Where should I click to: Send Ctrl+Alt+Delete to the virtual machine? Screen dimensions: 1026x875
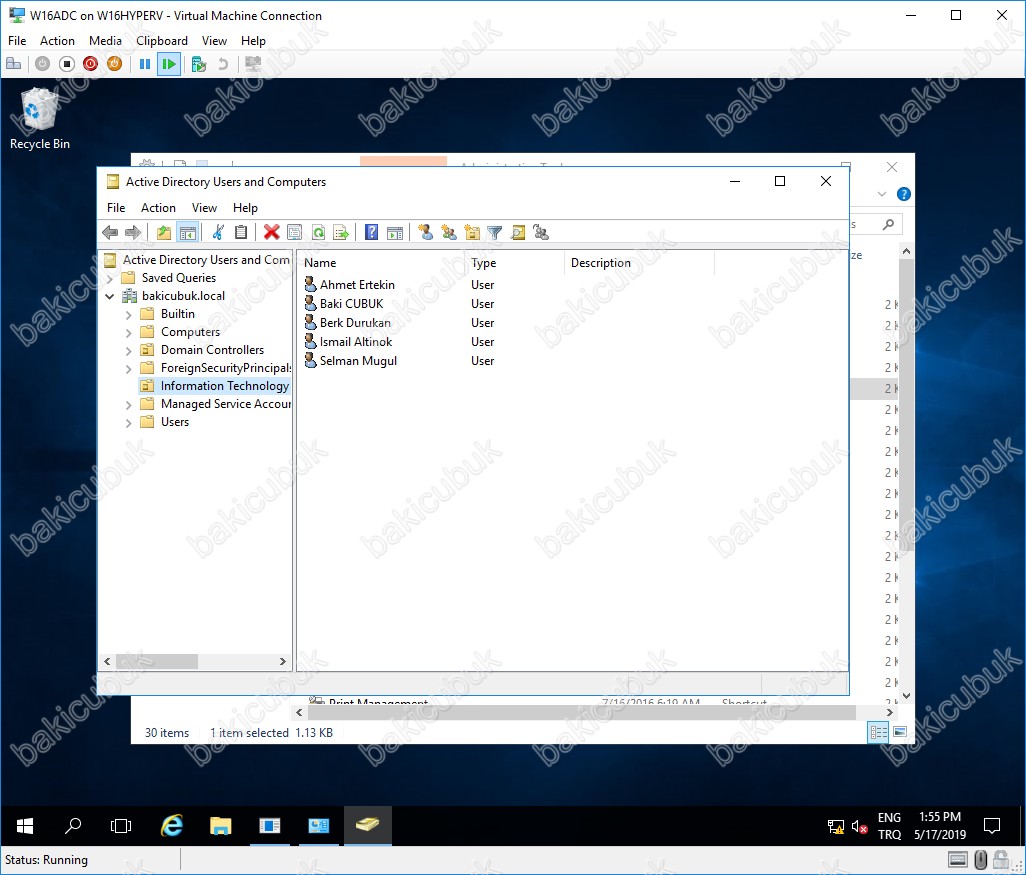click(x=14, y=64)
